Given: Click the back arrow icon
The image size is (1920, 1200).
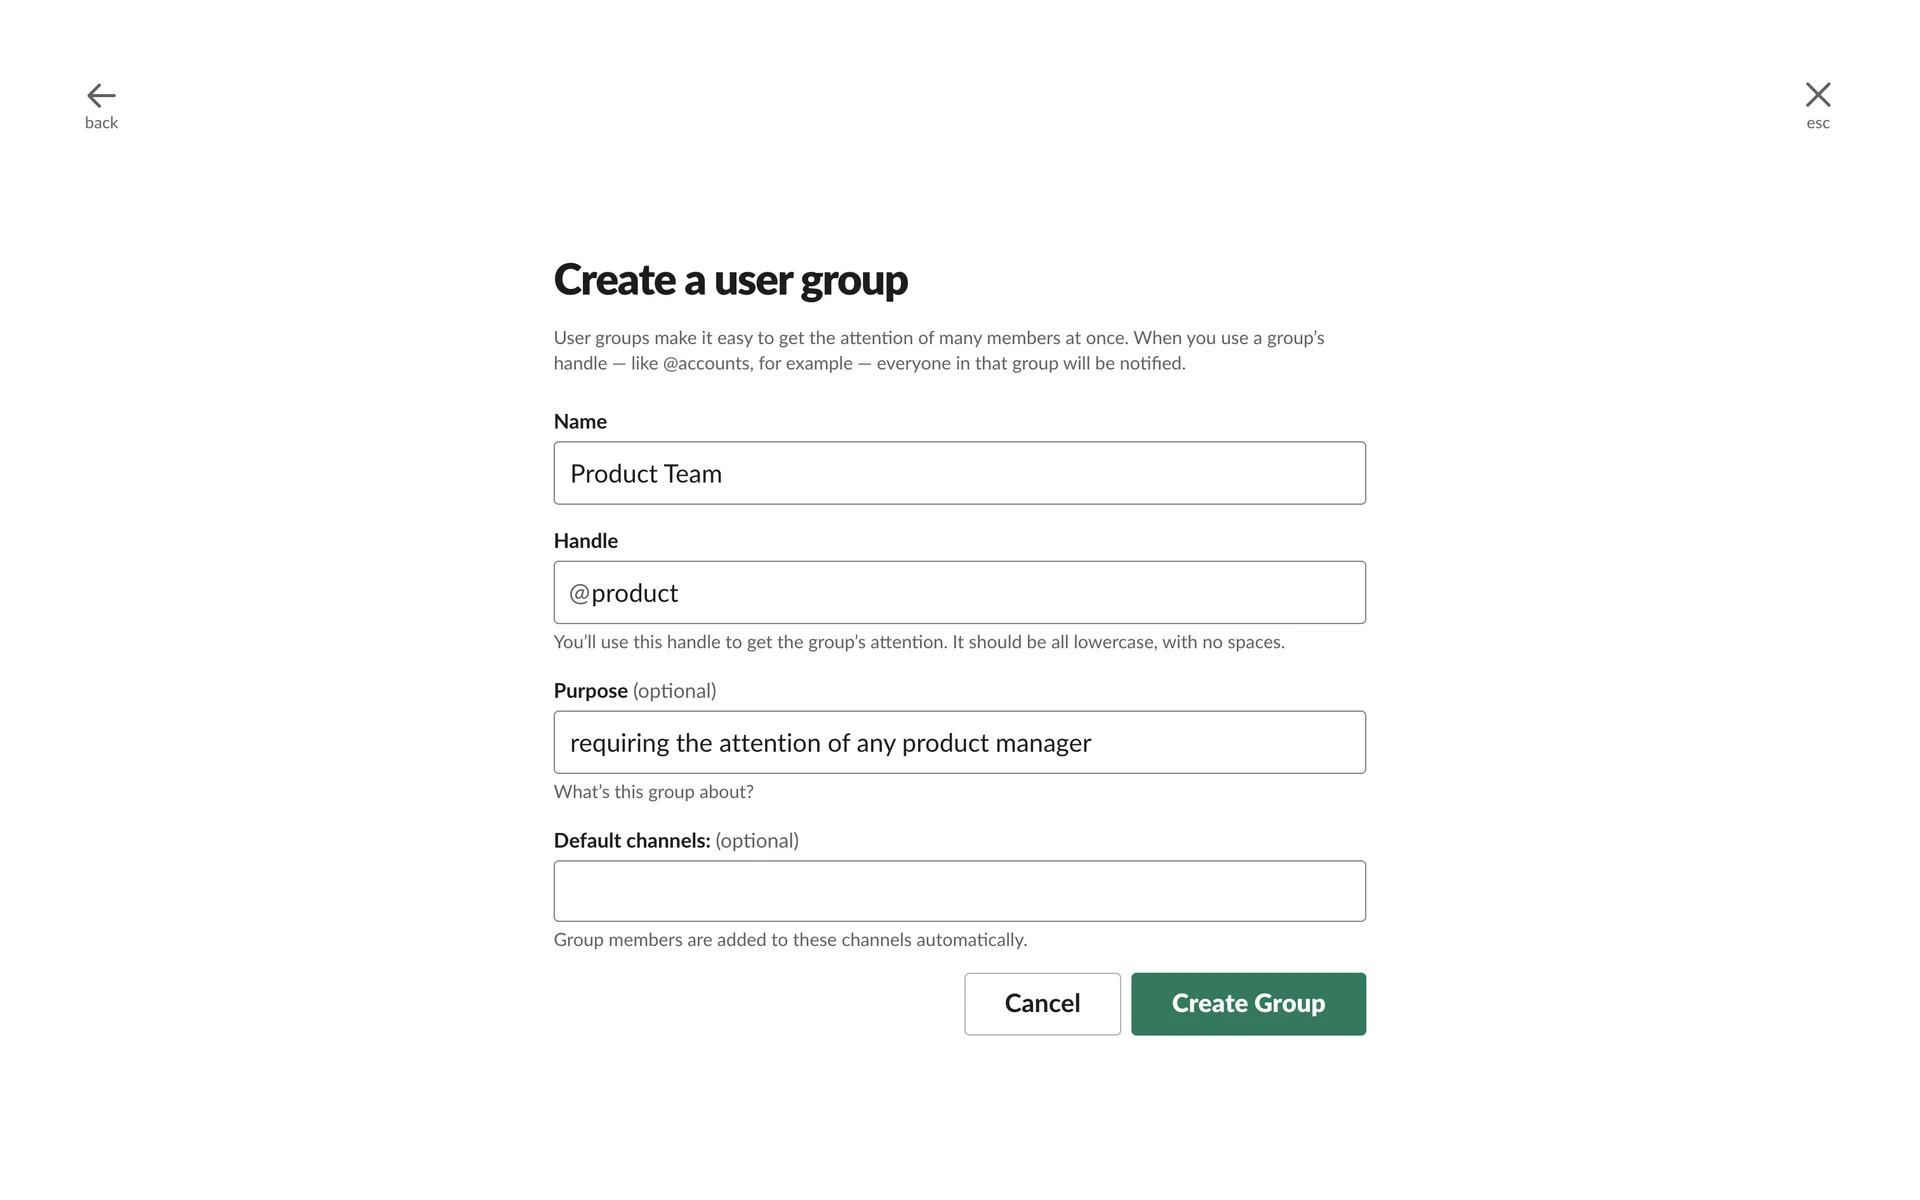Looking at the screenshot, I should (x=101, y=95).
